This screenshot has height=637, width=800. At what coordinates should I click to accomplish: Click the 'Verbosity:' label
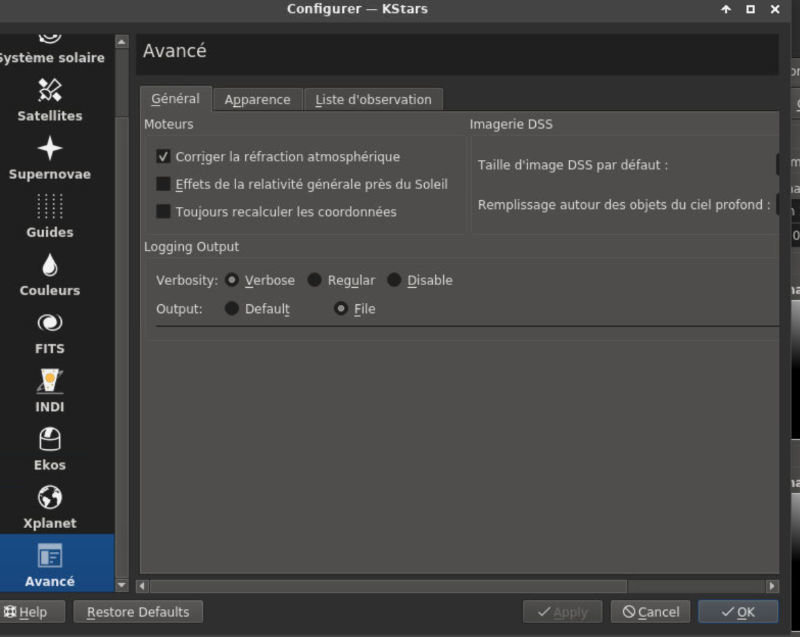187,280
